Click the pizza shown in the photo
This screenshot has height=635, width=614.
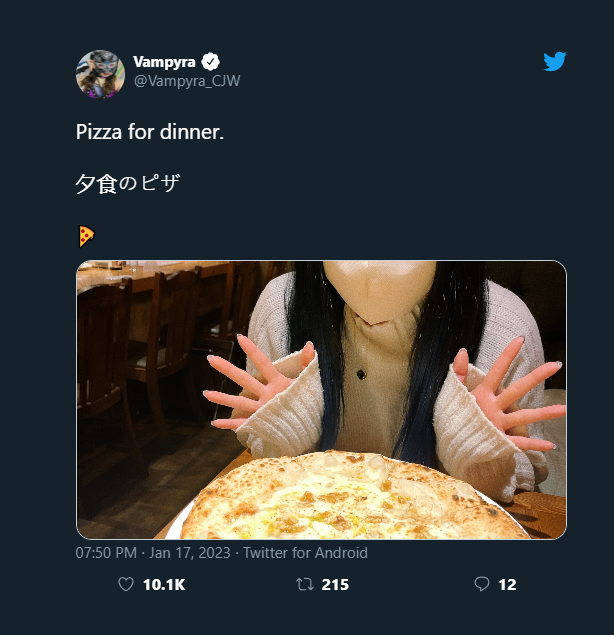[350, 500]
